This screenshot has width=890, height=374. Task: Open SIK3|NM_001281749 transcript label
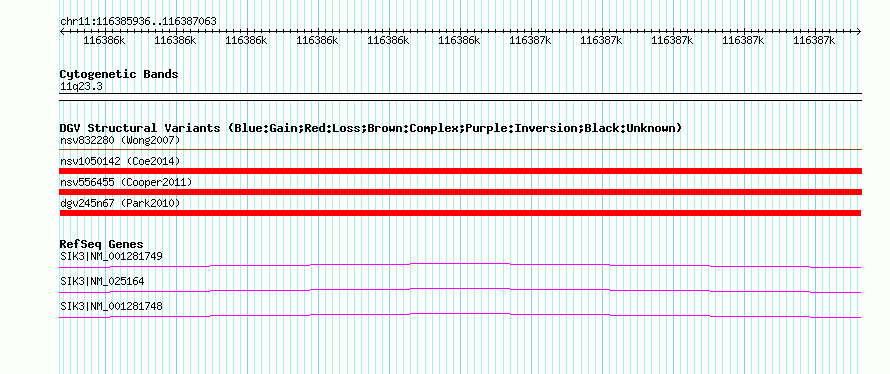point(111,256)
